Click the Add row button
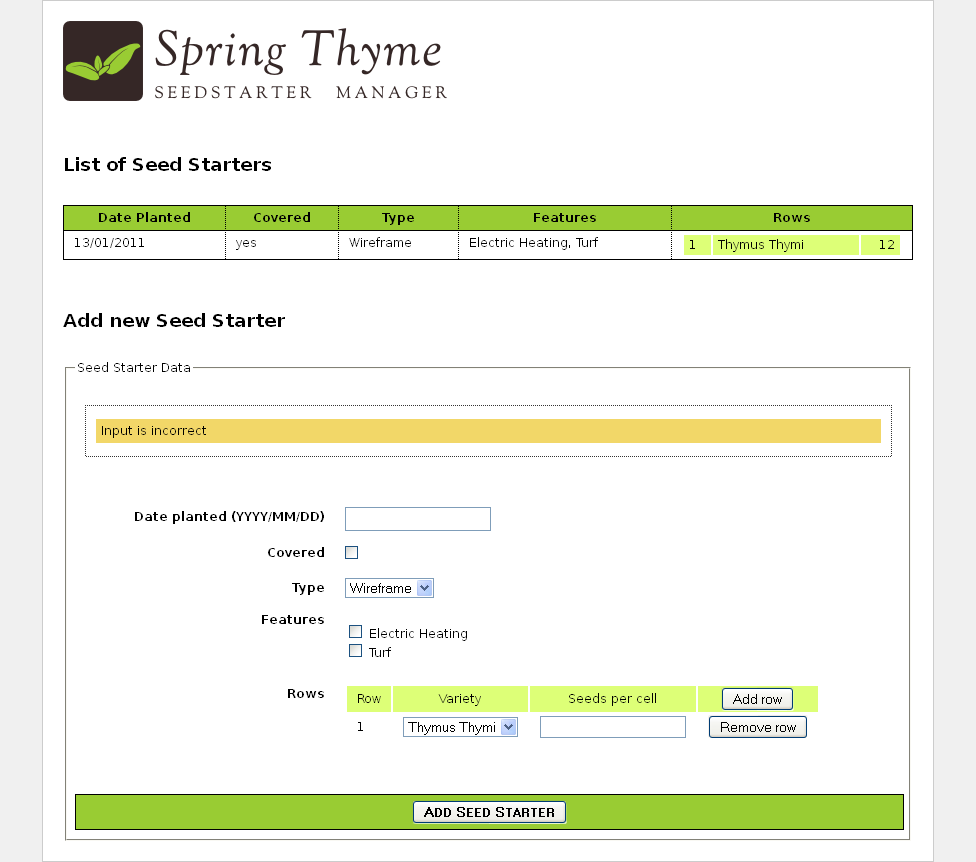Image resolution: width=976 pixels, height=862 pixels. point(756,698)
